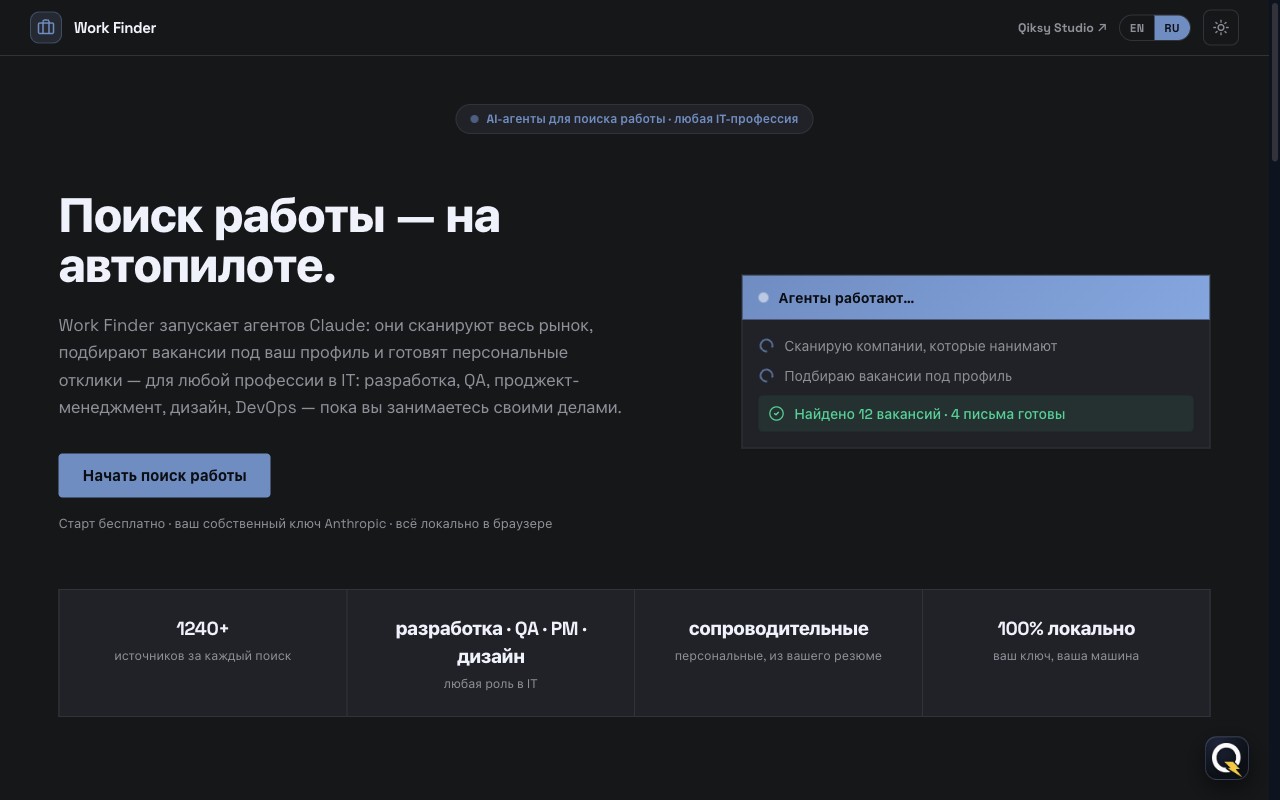Click the text Сканирую компании, которые нанимают
This screenshot has height=800, width=1280.
921,346
